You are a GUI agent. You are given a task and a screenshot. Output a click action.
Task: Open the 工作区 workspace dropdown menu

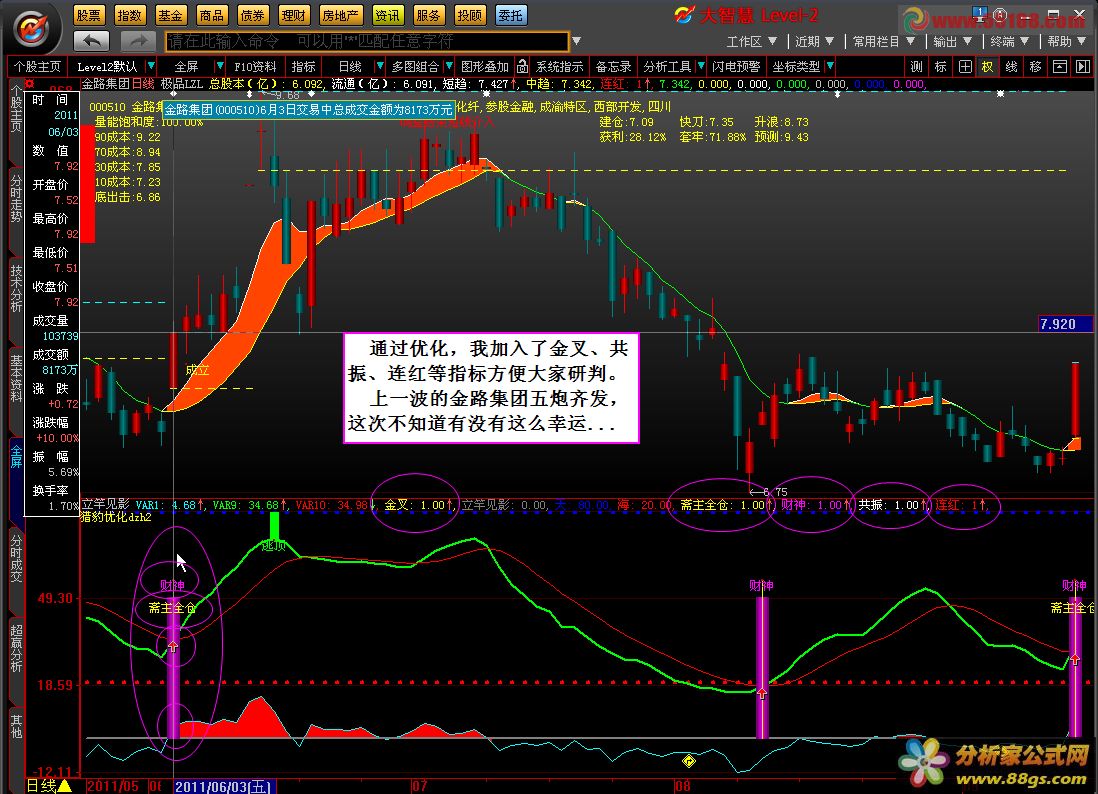(x=751, y=41)
